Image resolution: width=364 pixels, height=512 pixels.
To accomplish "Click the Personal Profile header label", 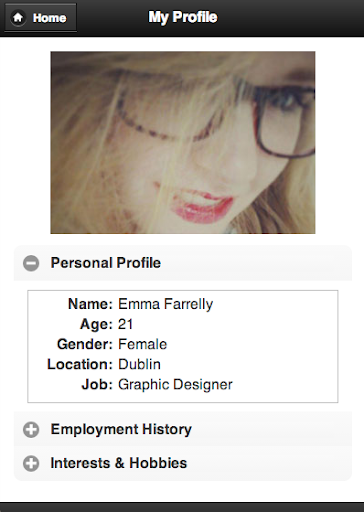I will (x=106, y=263).
